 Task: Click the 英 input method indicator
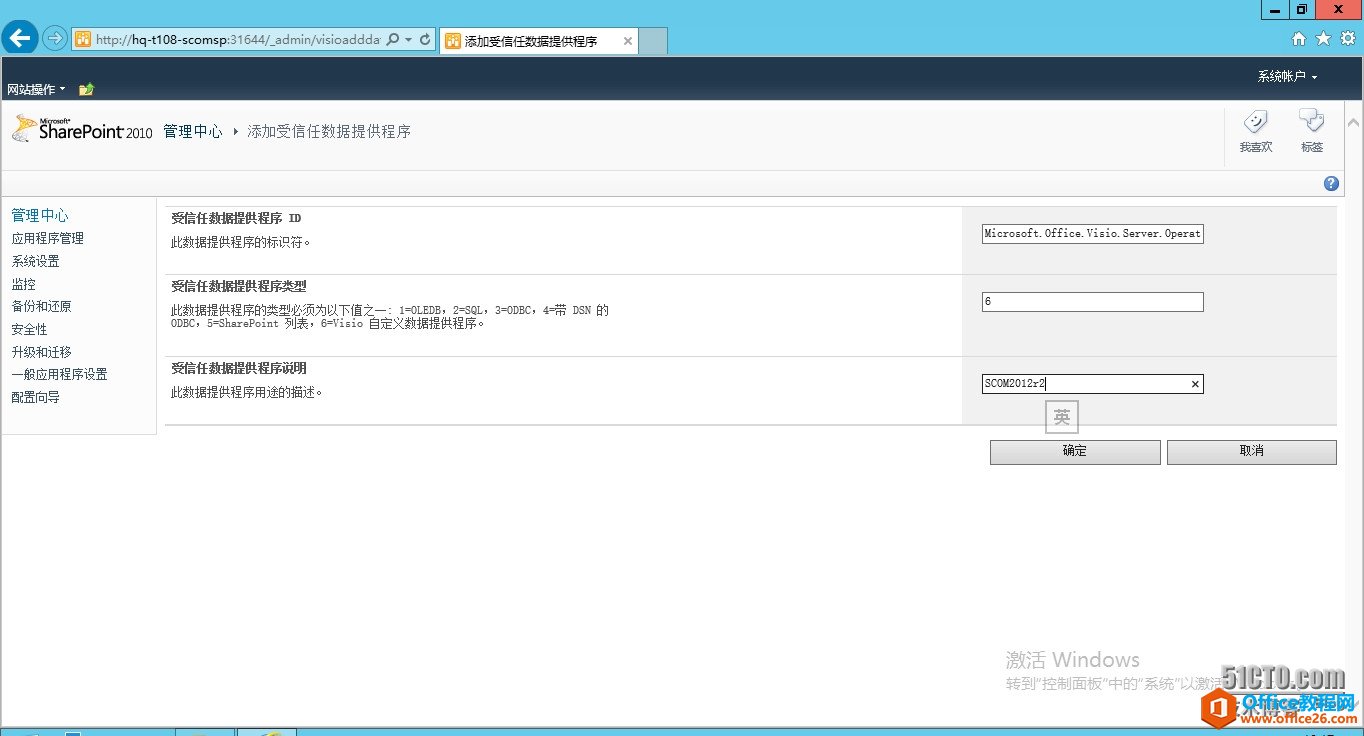(1062, 417)
